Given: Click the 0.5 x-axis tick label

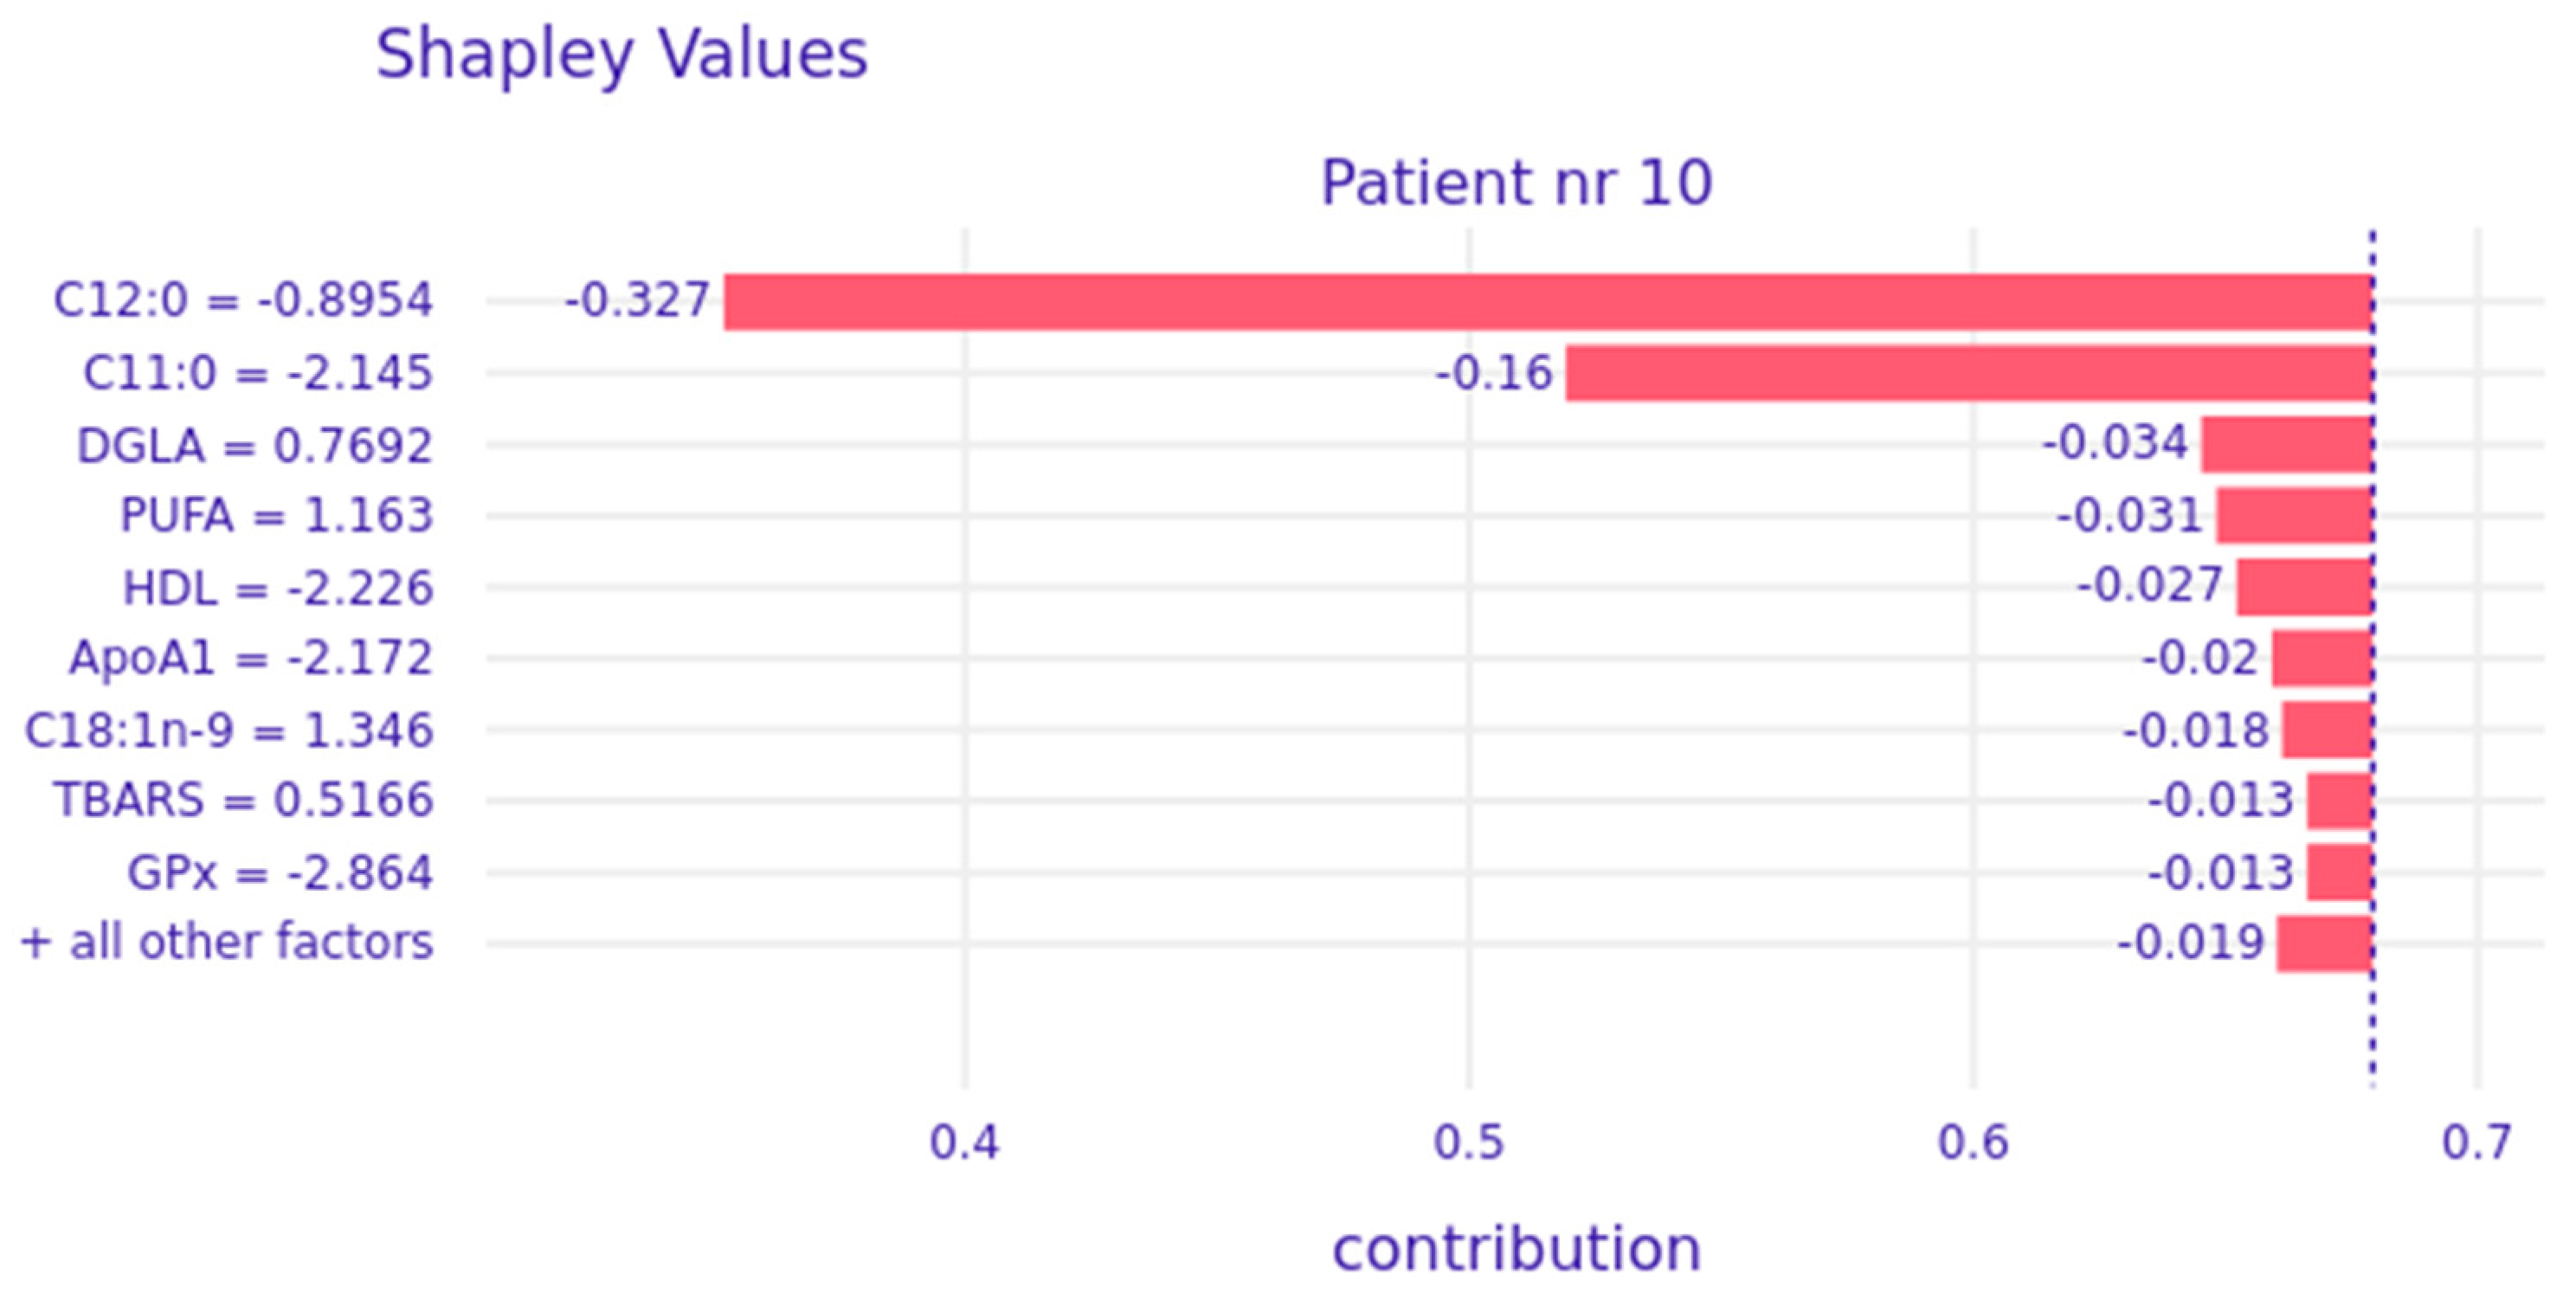Looking at the screenshot, I should pyautogui.click(x=1468, y=1142).
